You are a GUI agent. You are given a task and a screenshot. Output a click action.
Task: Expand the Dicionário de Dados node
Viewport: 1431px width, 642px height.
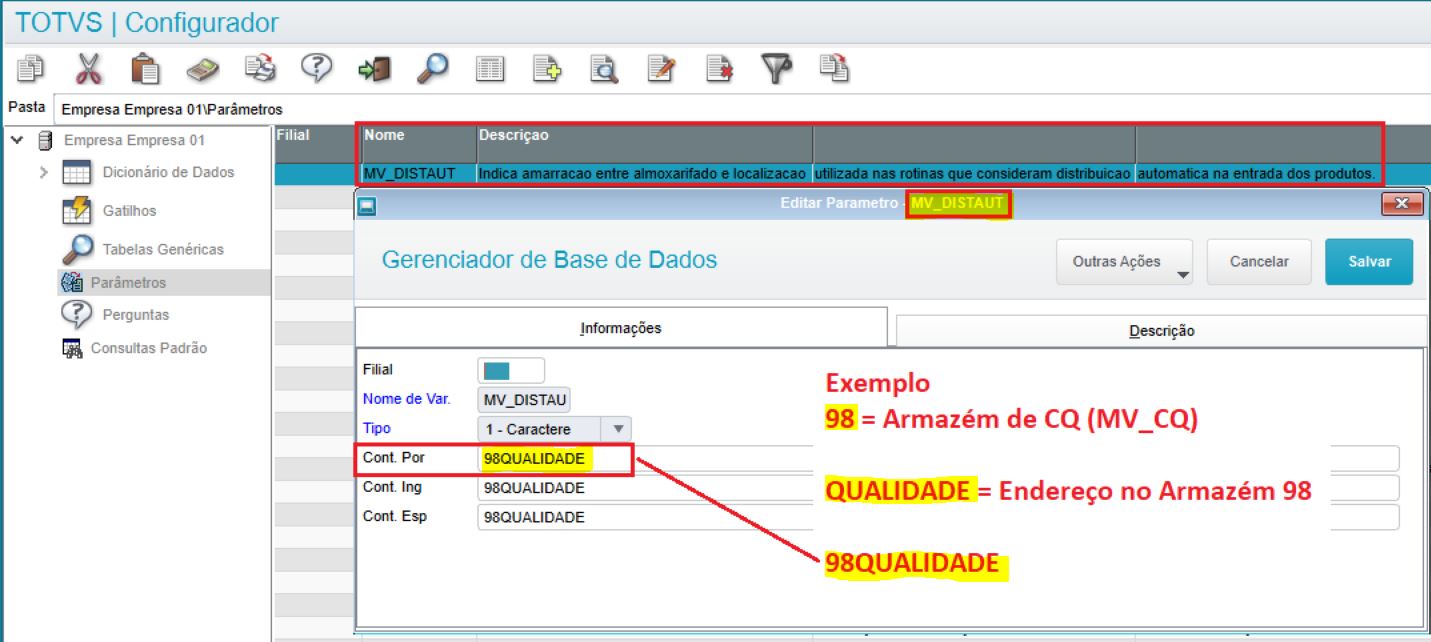(44, 172)
